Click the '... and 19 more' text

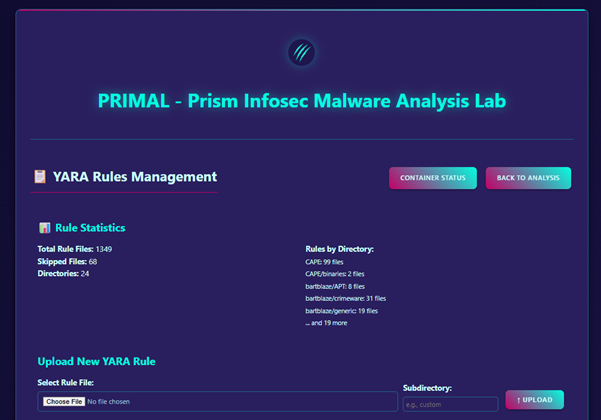click(326, 323)
